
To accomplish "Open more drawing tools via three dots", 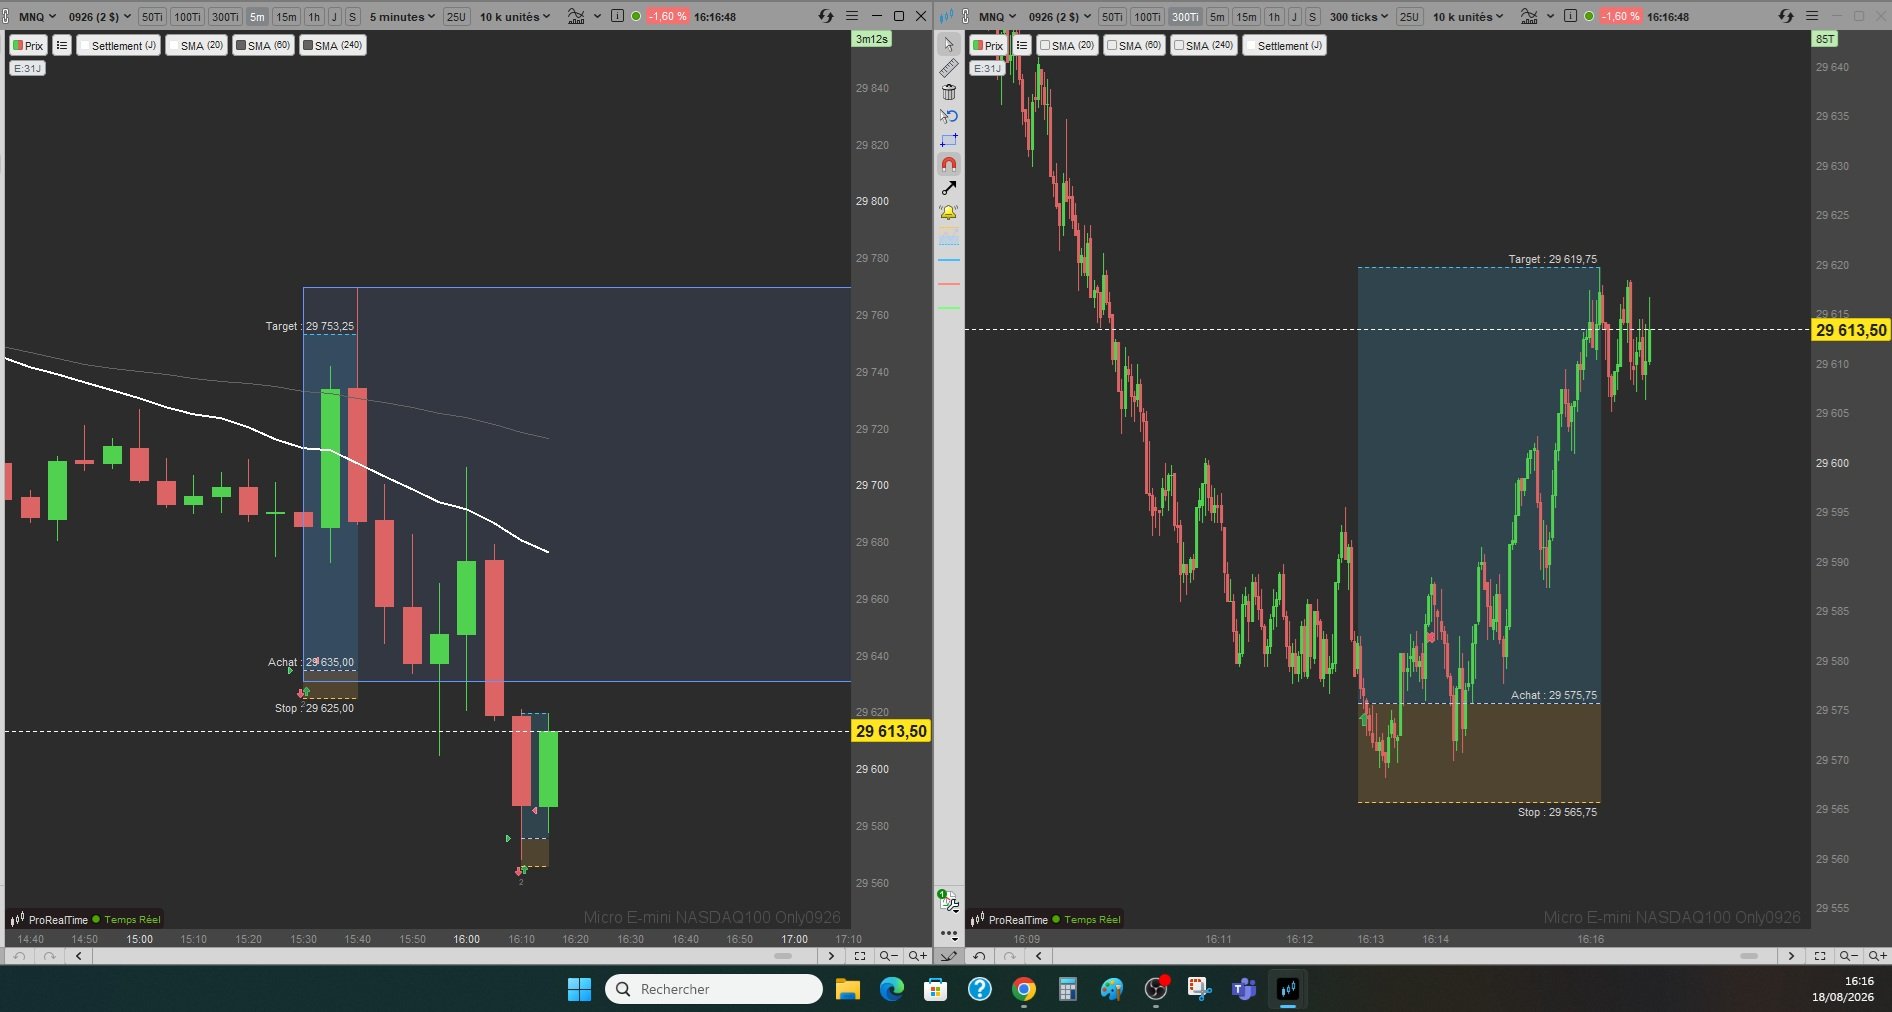I will (x=949, y=934).
